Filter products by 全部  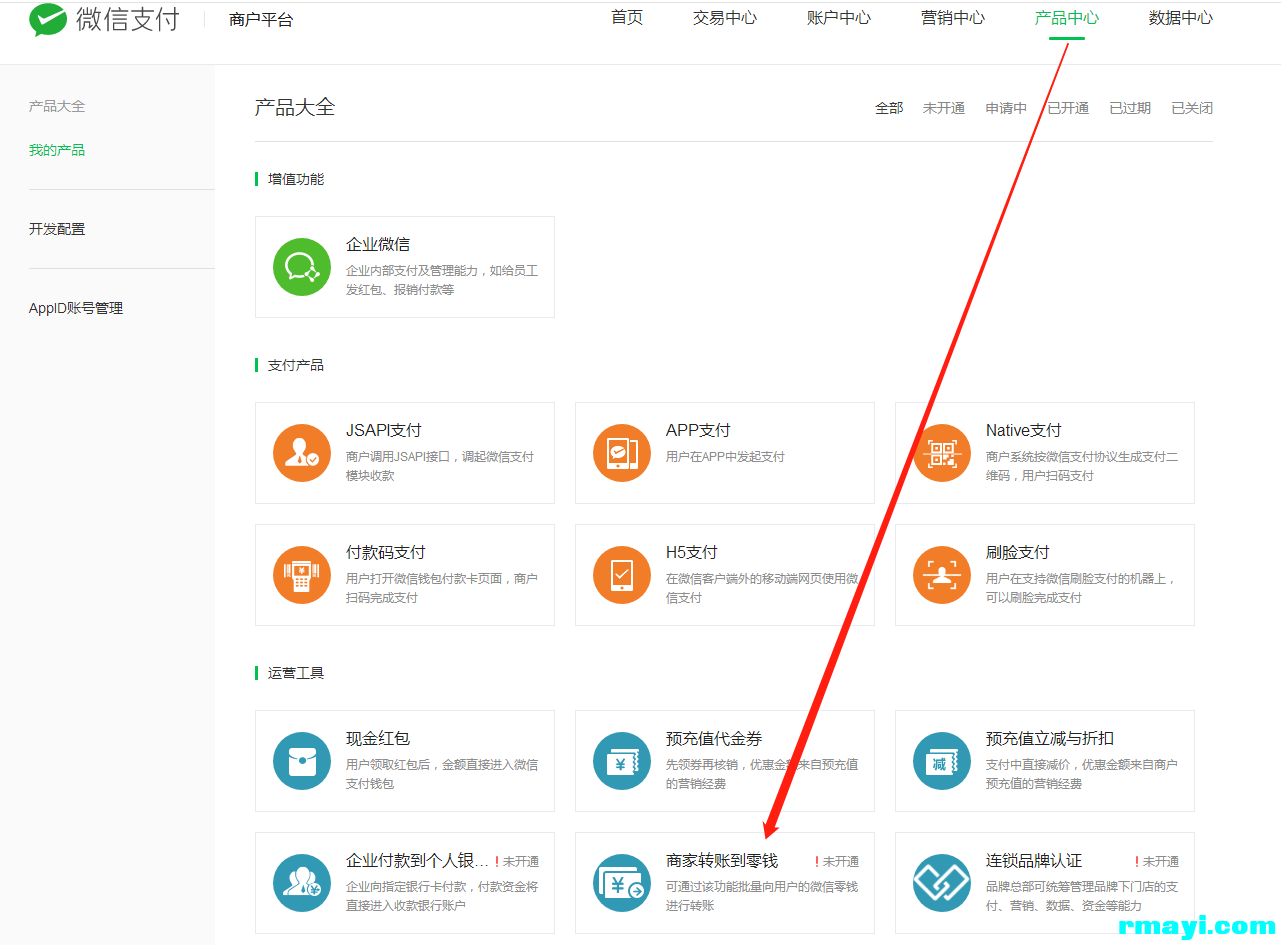[889, 108]
